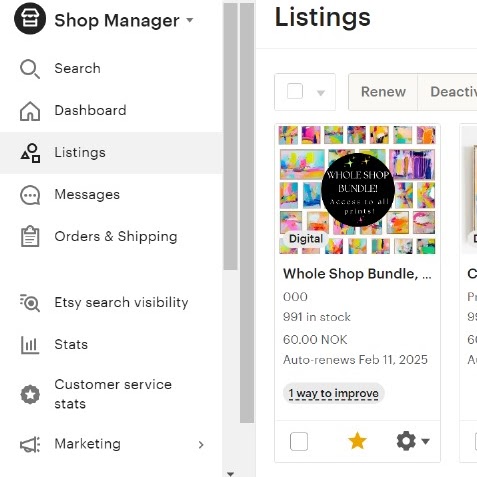477x477 pixels.
Task: Open the Whole Shop Bundle thumbnail image
Action: [x=357, y=190]
